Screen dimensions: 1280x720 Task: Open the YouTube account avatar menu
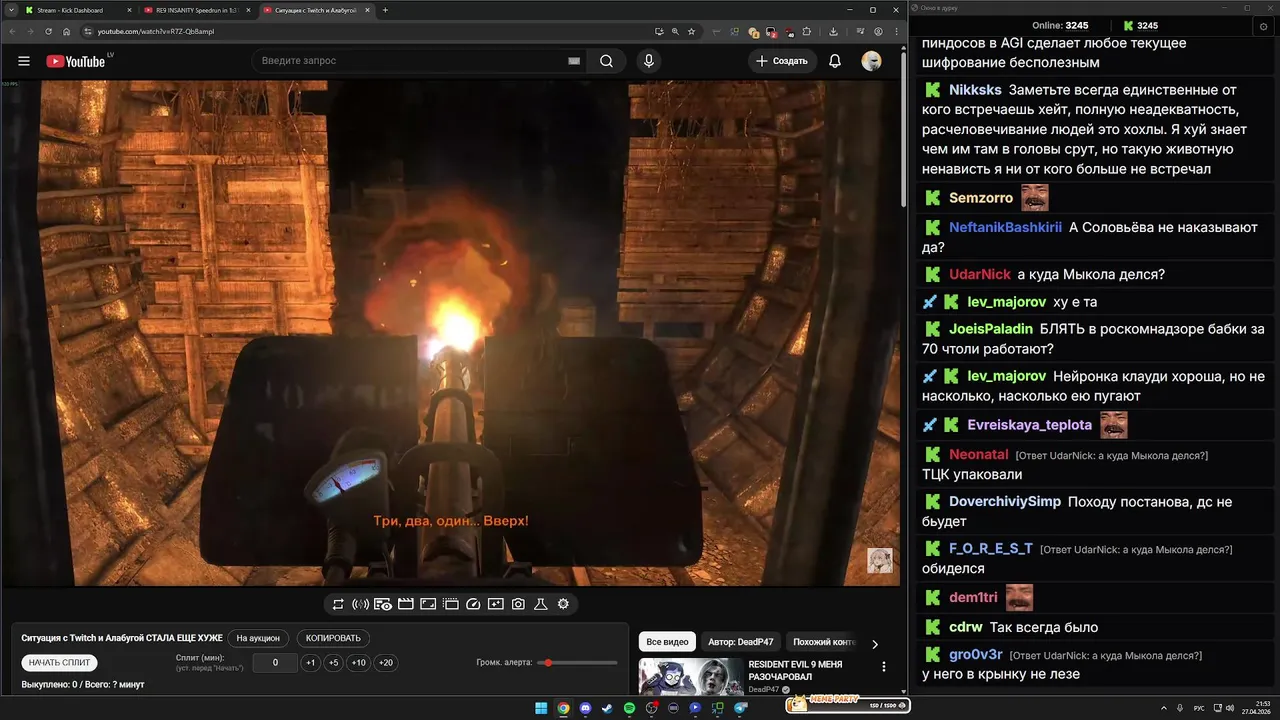(x=871, y=61)
